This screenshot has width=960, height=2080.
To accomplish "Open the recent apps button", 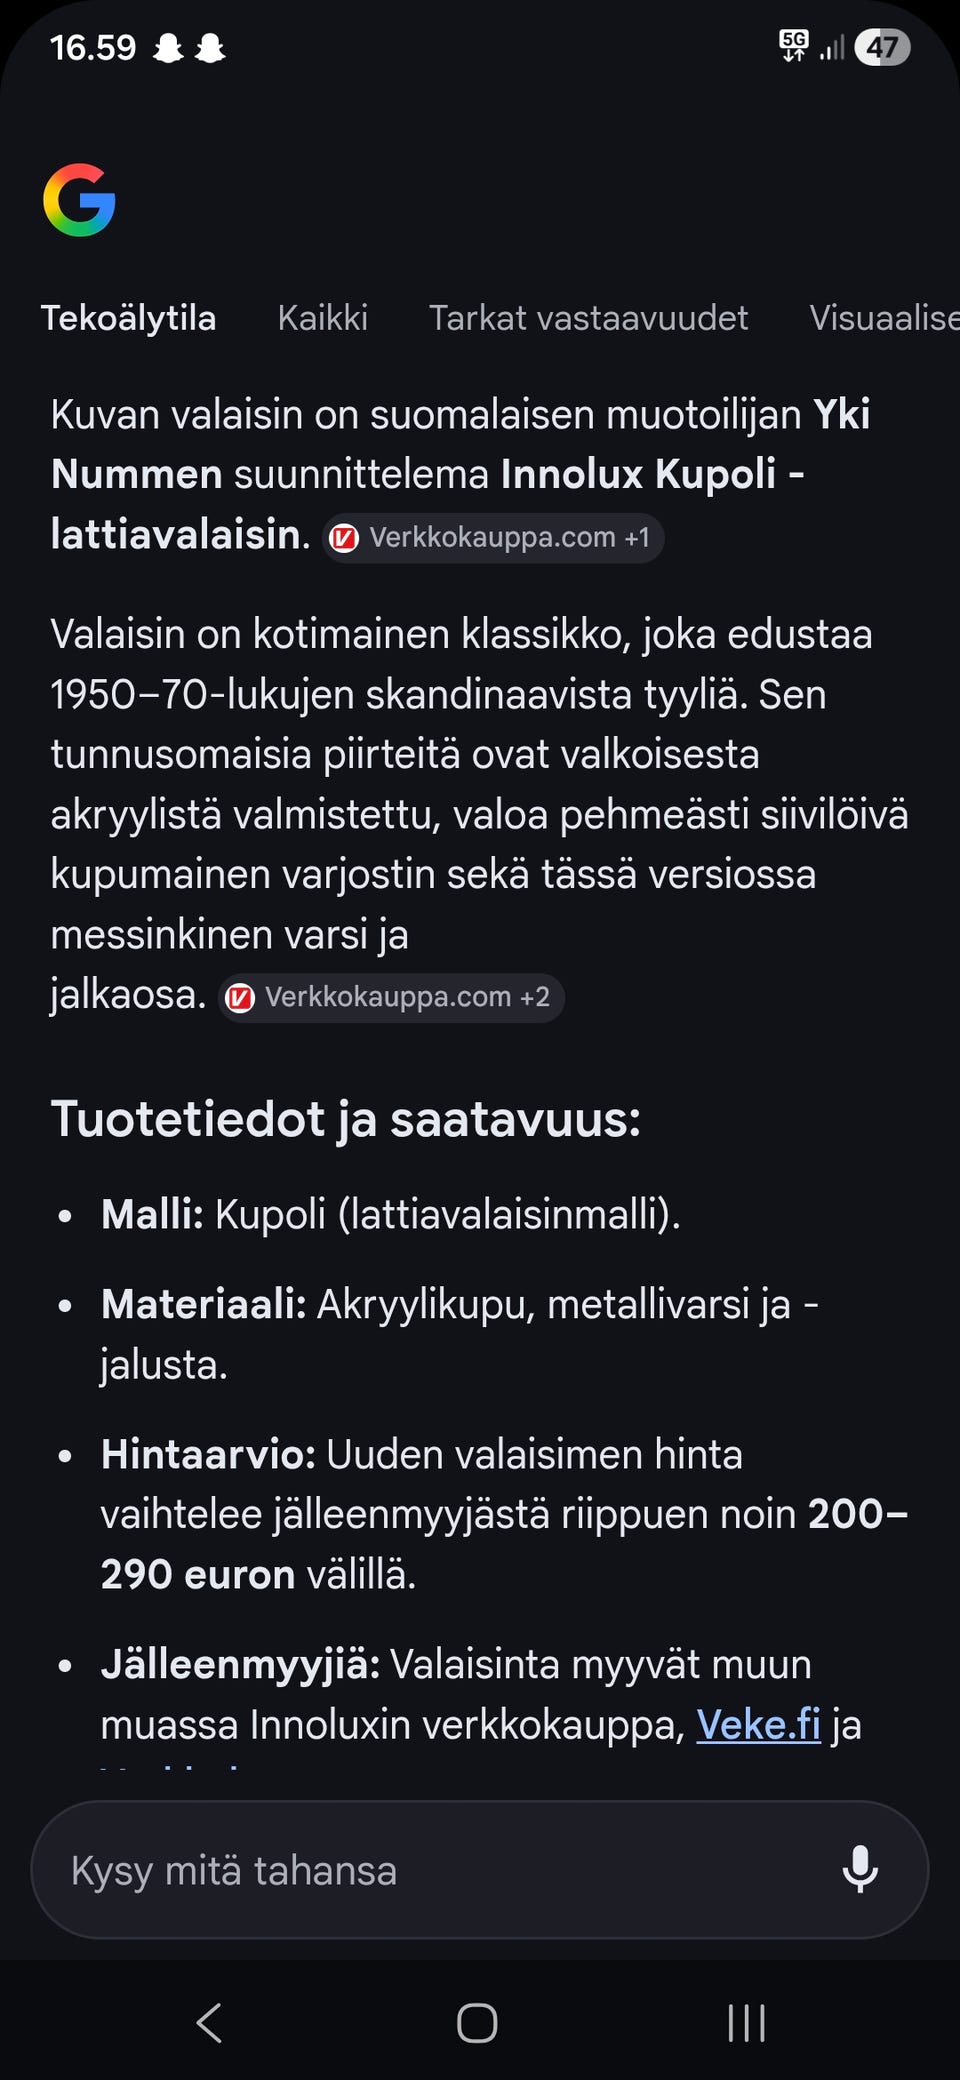I will [x=746, y=2024].
